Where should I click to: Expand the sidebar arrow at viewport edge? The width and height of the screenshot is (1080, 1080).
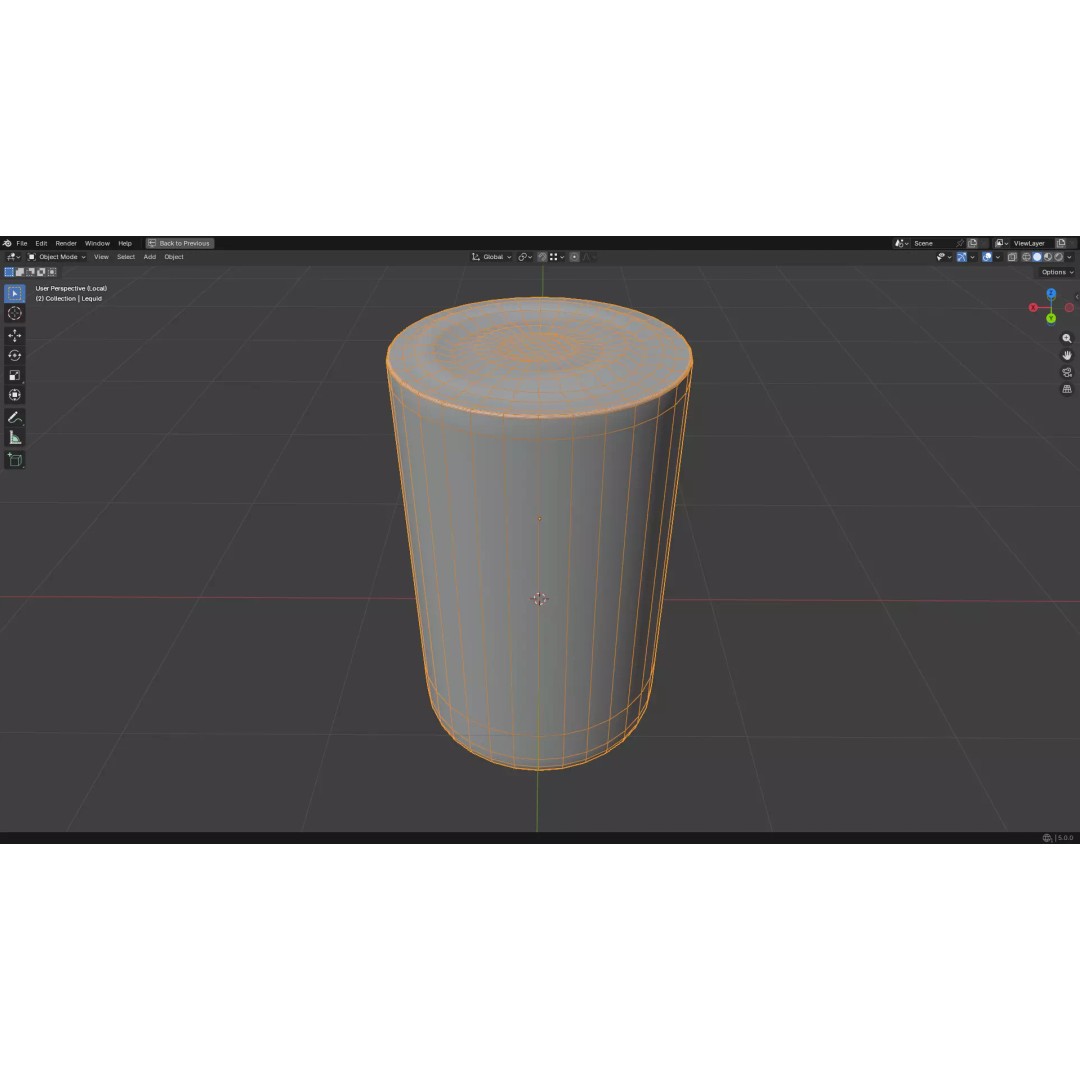click(x=1077, y=296)
